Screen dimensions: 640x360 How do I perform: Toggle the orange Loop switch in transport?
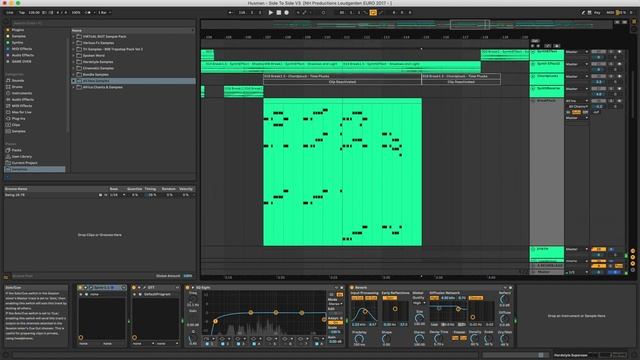click(373, 13)
